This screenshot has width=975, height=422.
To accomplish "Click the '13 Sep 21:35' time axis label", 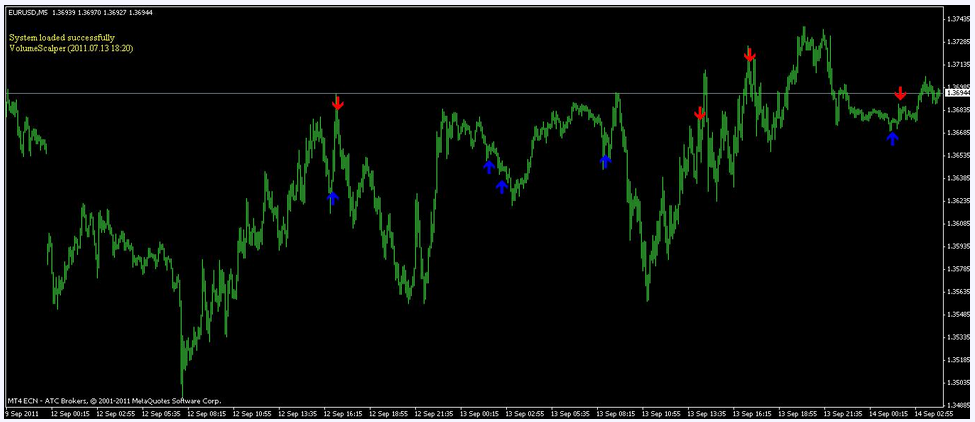I will click(x=844, y=413).
